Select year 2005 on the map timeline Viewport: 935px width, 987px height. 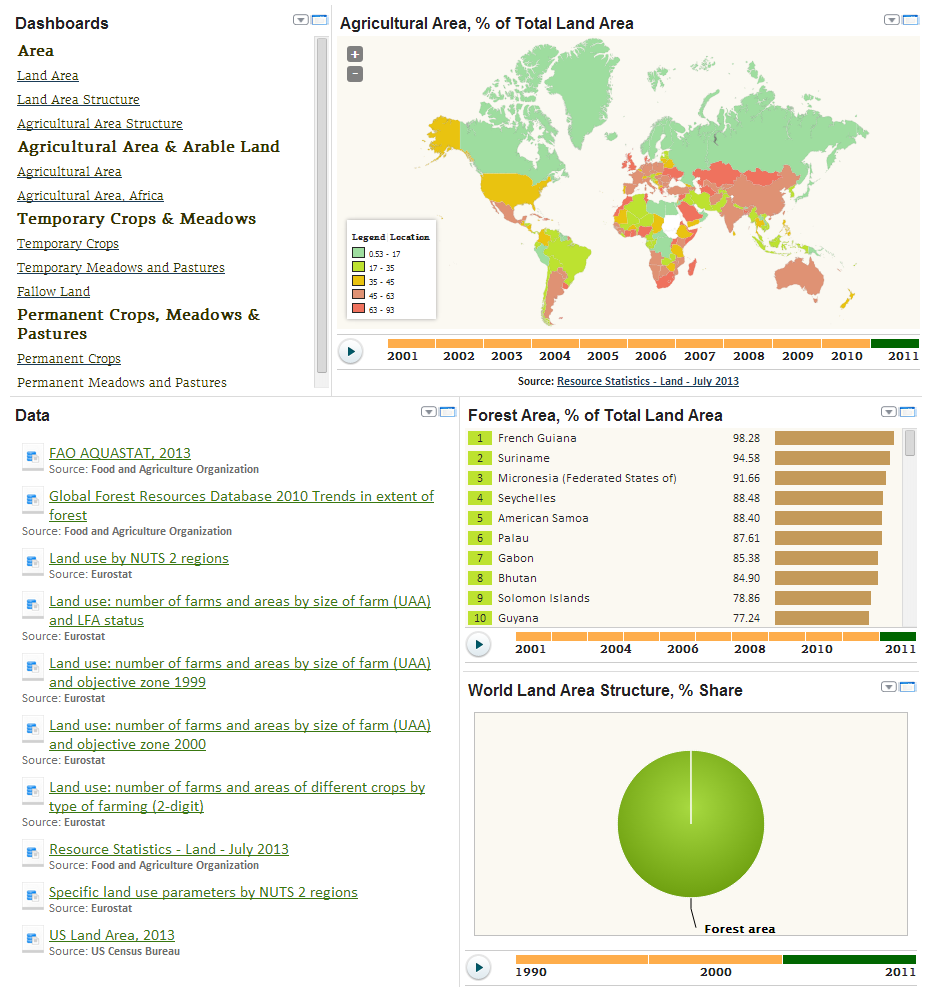pos(603,356)
